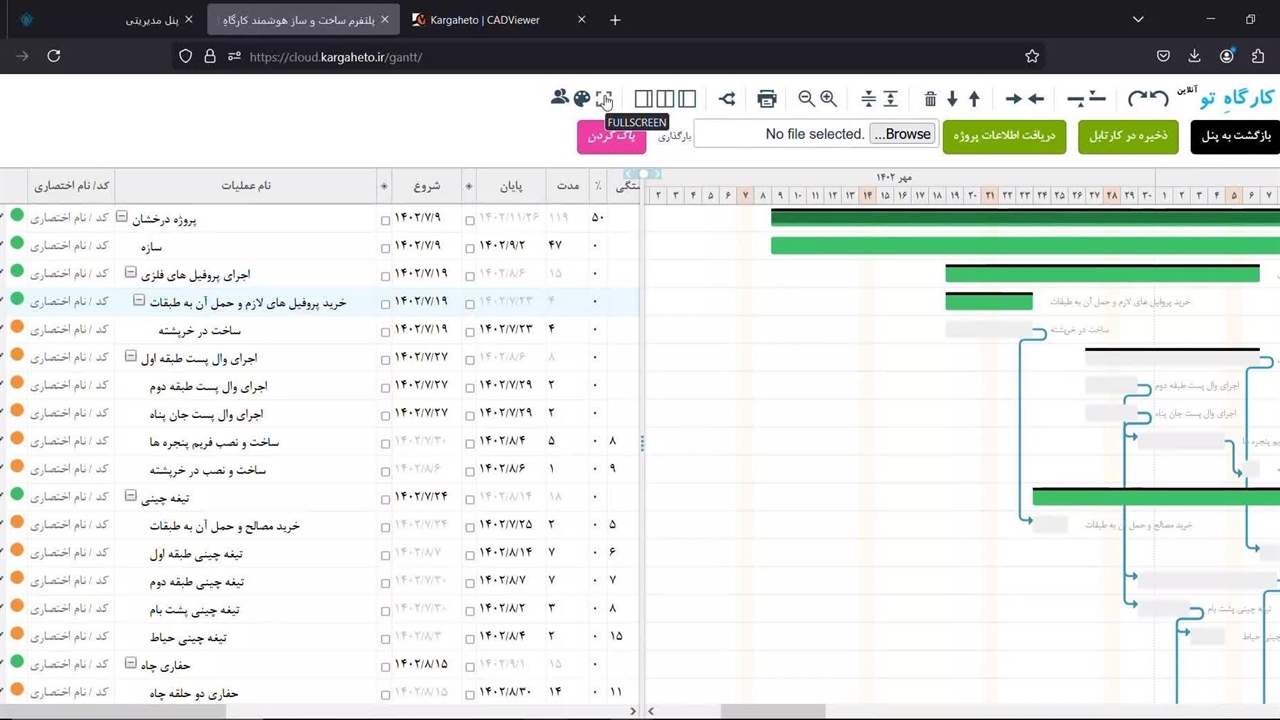This screenshot has width=1280, height=720.
Task: Zoom out the Gantt timeline
Action: [806, 98]
